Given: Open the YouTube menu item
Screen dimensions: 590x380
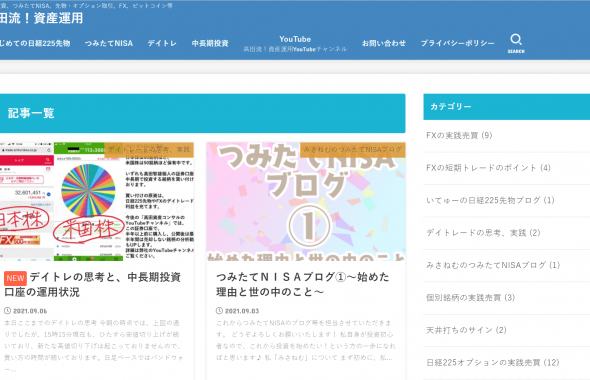Looking at the screenshot, I should tap(295, 43).
